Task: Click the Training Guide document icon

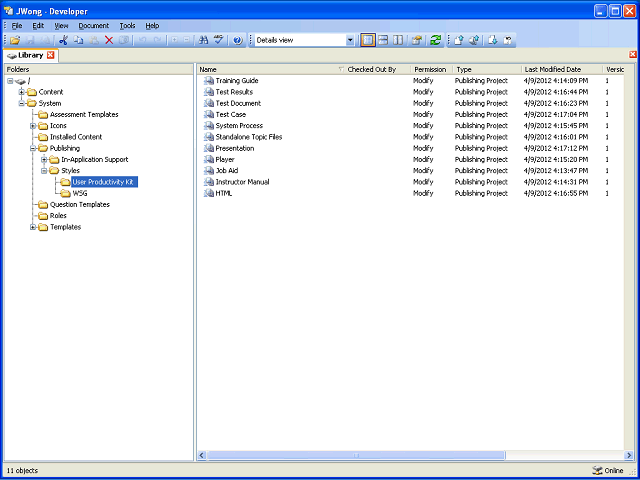Action: coord(209,80)
